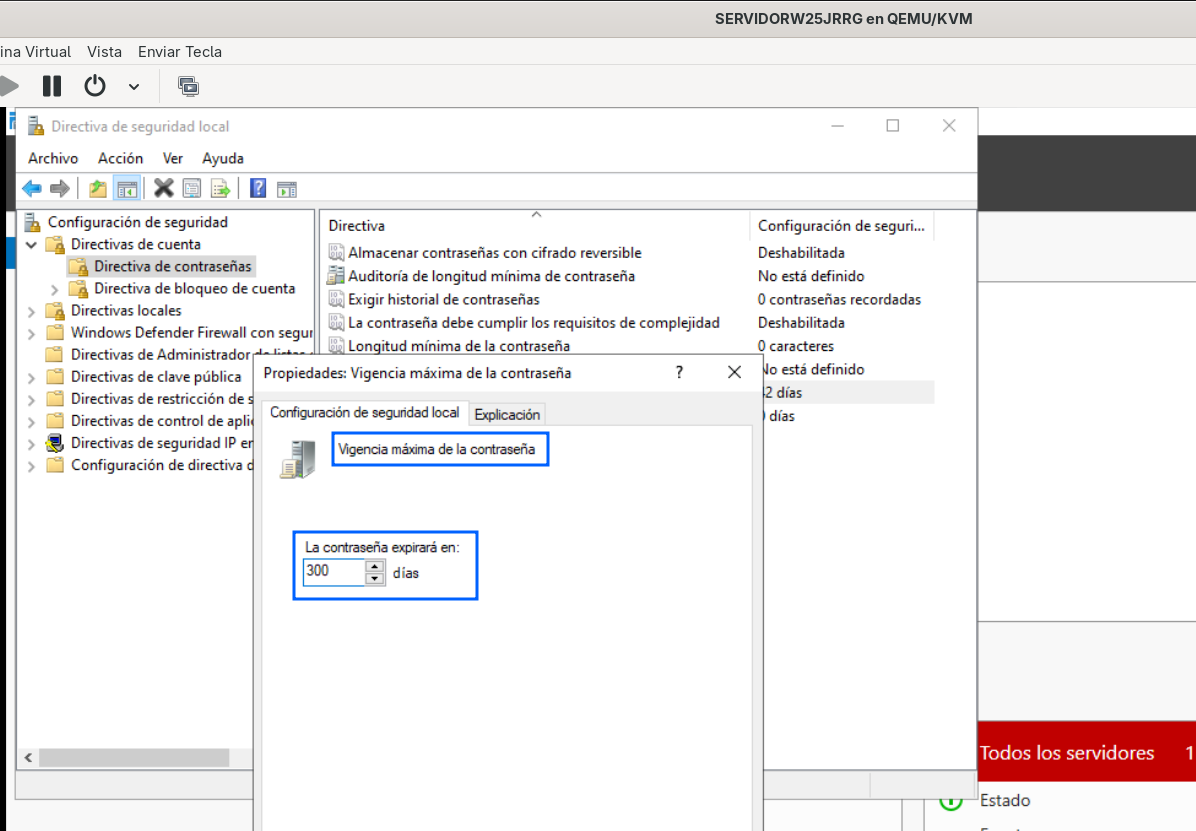Click the Deshabilitada value for reversible encryption
The image size is (1196, 831).
[801, 253]
